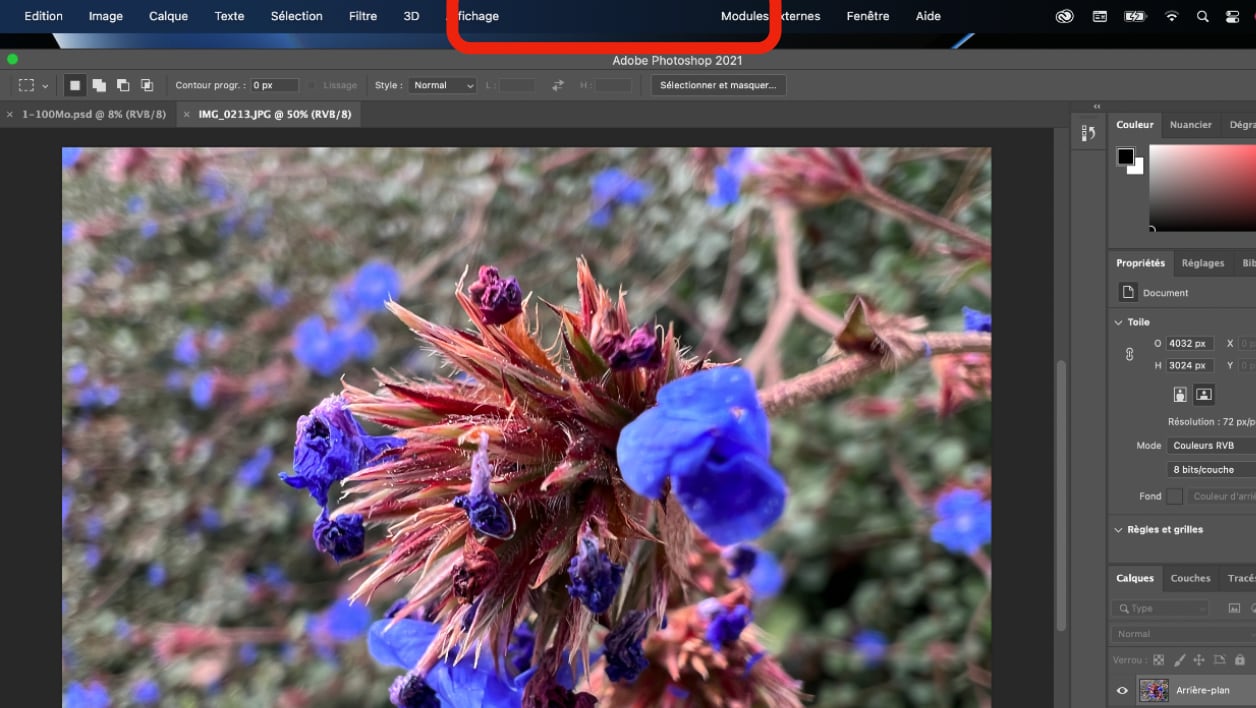Open the Creative Cloud menu bar icon
Screen dimensions: 1256x708
(x=1065, y=16)
